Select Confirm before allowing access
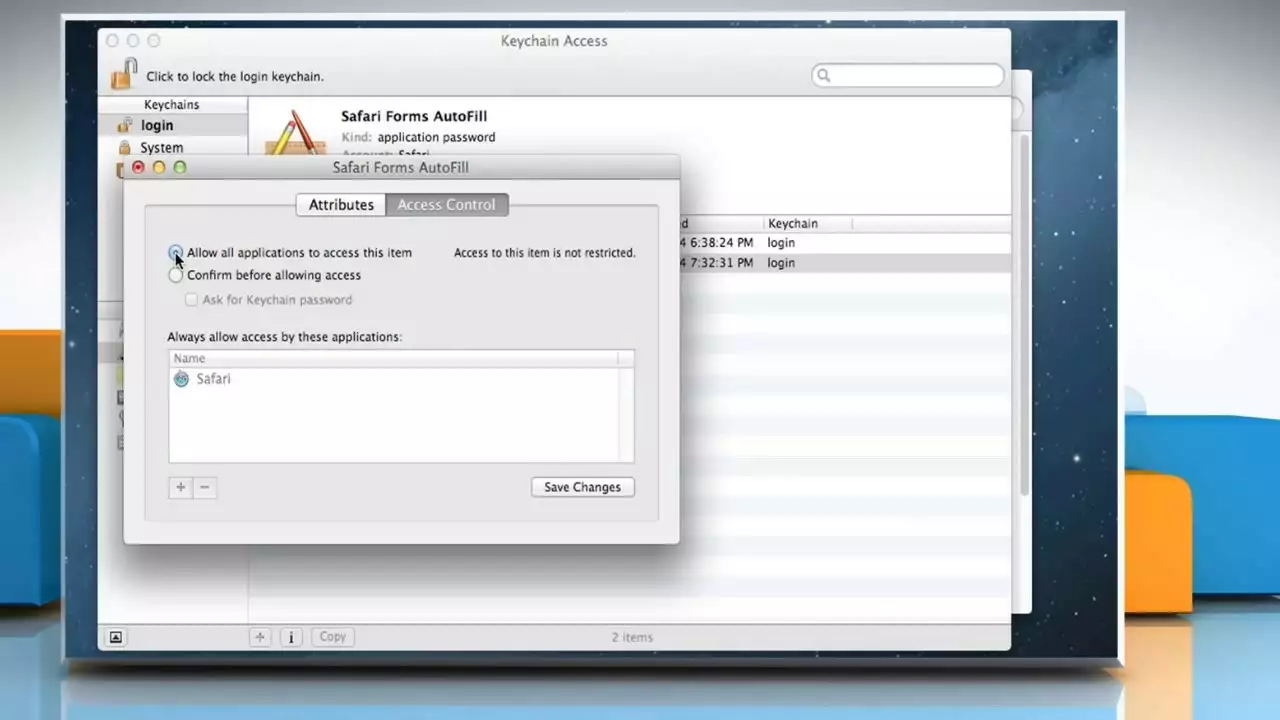 [x=176, y=275]
